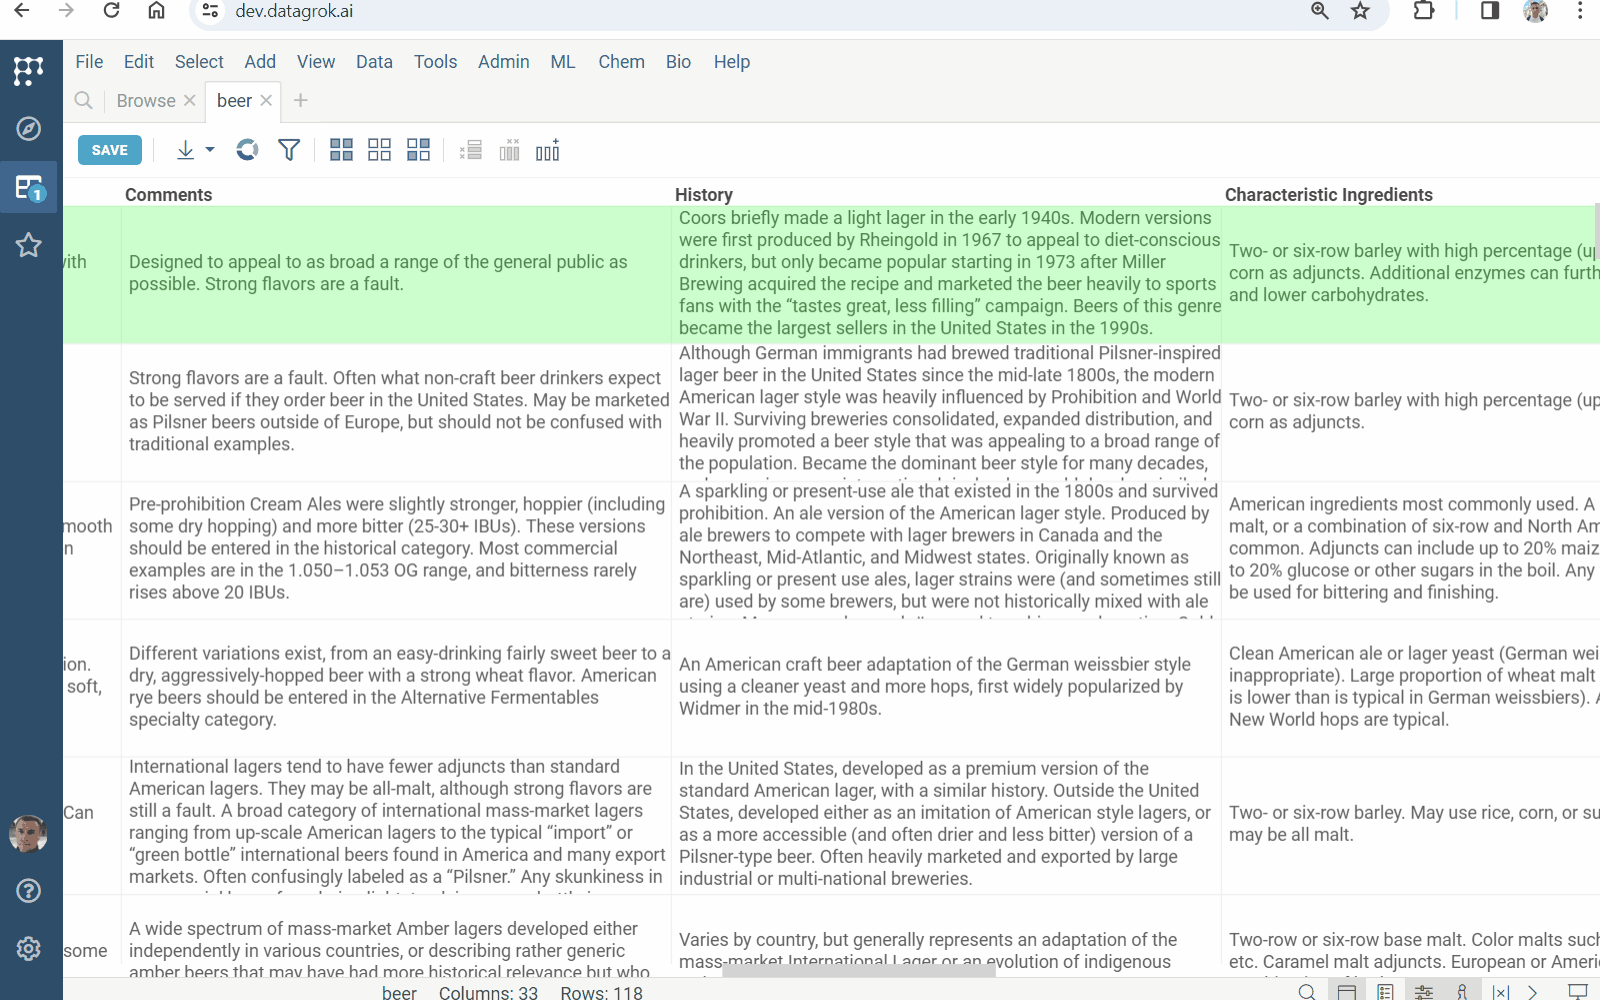The width and height of the screenshot is (1600, 1000).
Task: Click the History column header
Action: [703, 195]
